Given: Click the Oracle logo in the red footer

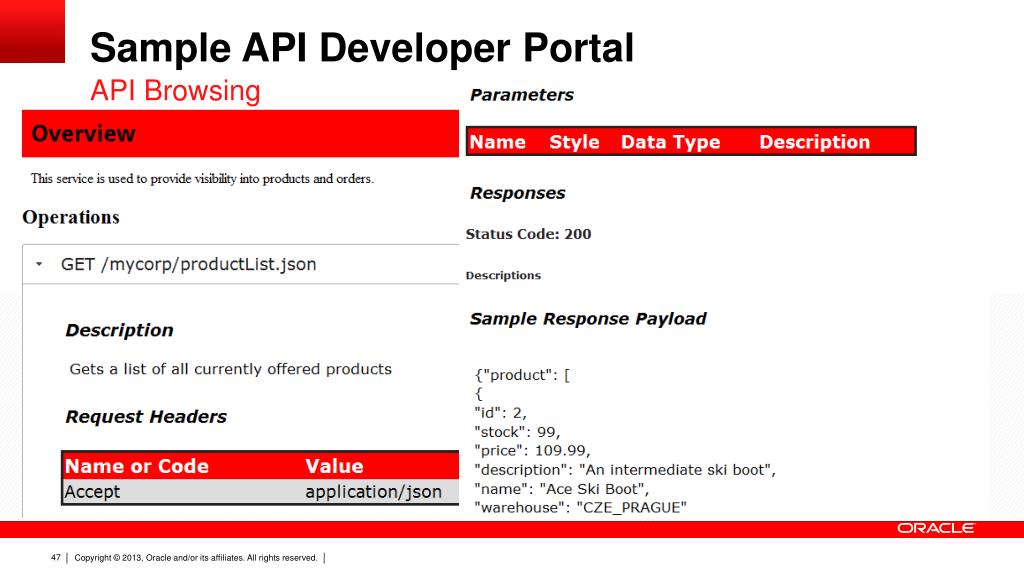Looking at the screenshot, I should [935, 528].
